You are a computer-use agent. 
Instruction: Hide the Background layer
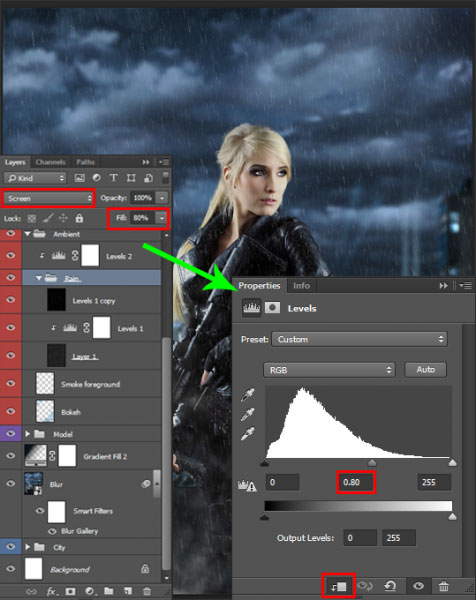(x=11, y=569)
